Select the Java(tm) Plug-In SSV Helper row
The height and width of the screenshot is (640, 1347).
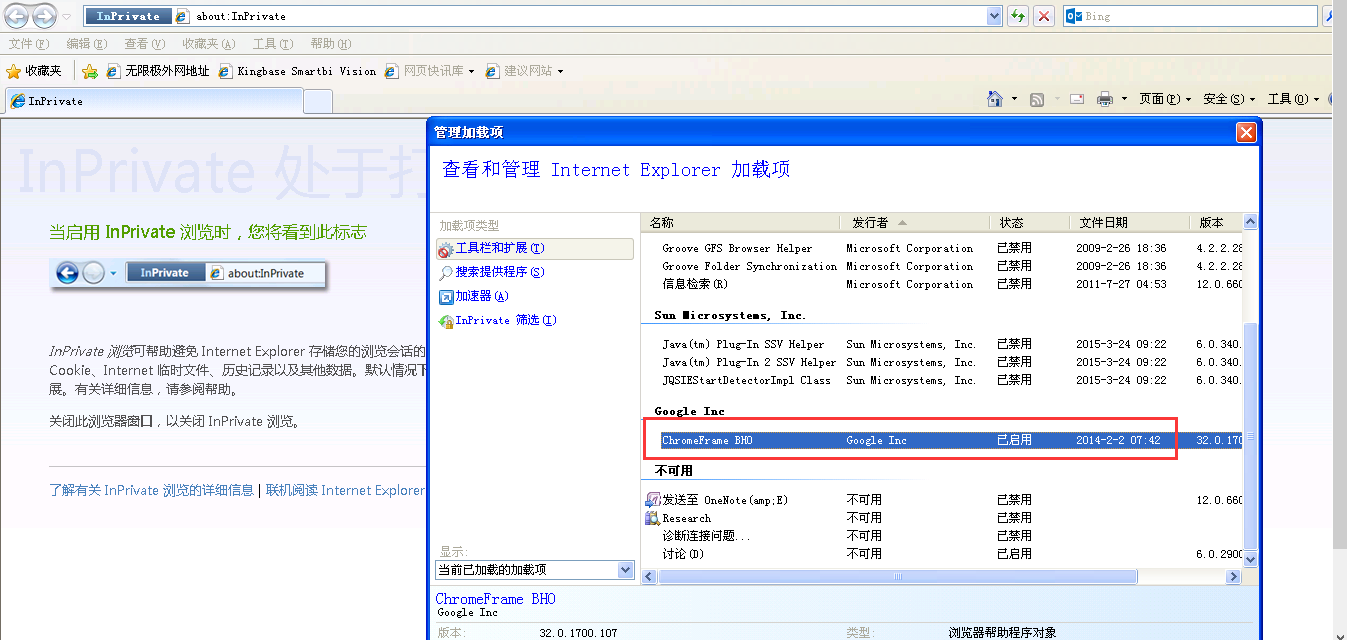tap(943, 344)
